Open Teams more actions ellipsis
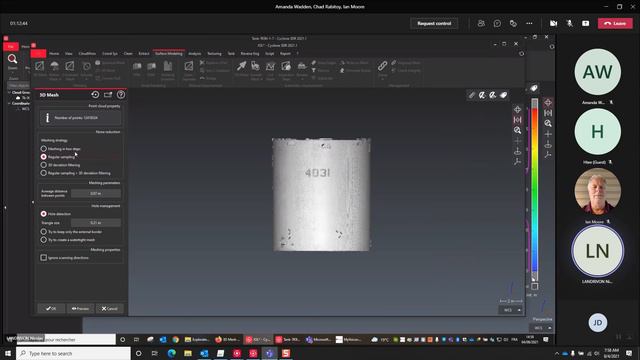This screenshot has height=360, width=640. tap(529, 23)
